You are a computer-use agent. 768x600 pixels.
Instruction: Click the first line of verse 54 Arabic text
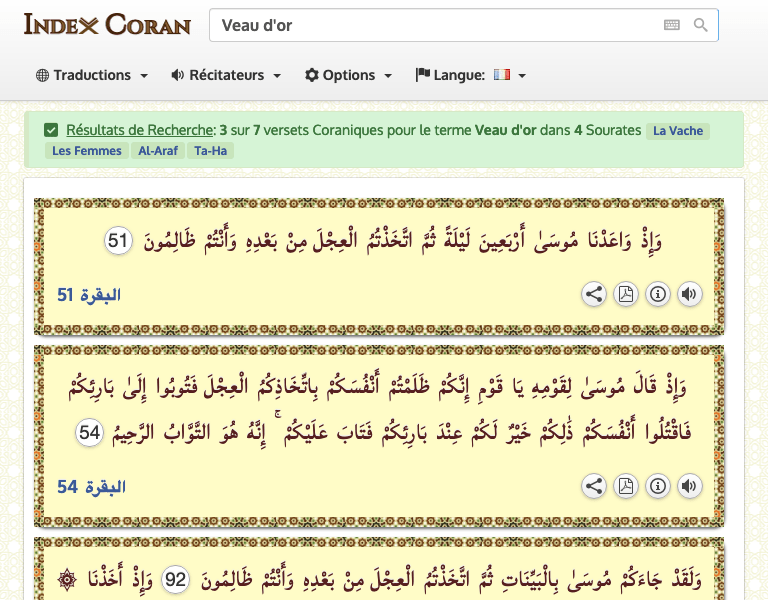(x=378, y=386)
